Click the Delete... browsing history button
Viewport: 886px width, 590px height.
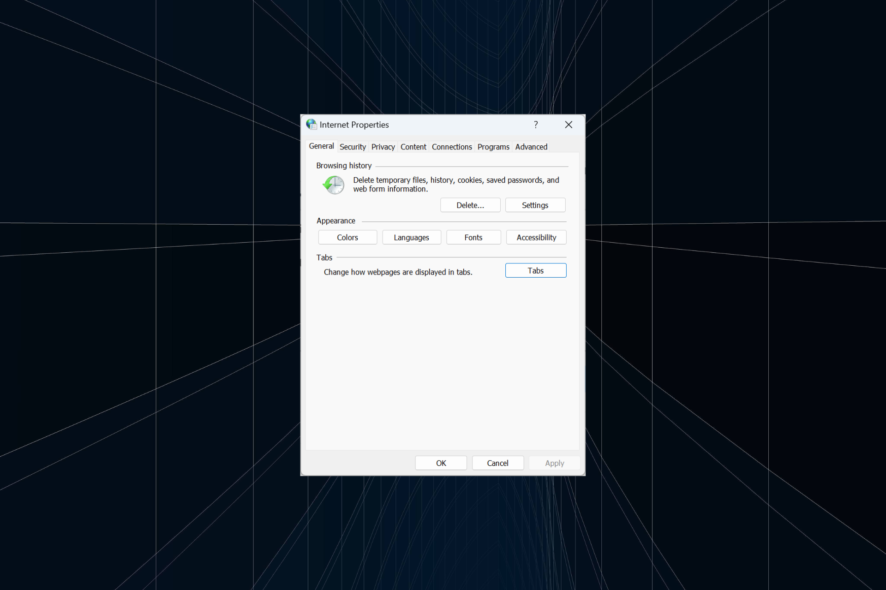[x=470, y=205]
